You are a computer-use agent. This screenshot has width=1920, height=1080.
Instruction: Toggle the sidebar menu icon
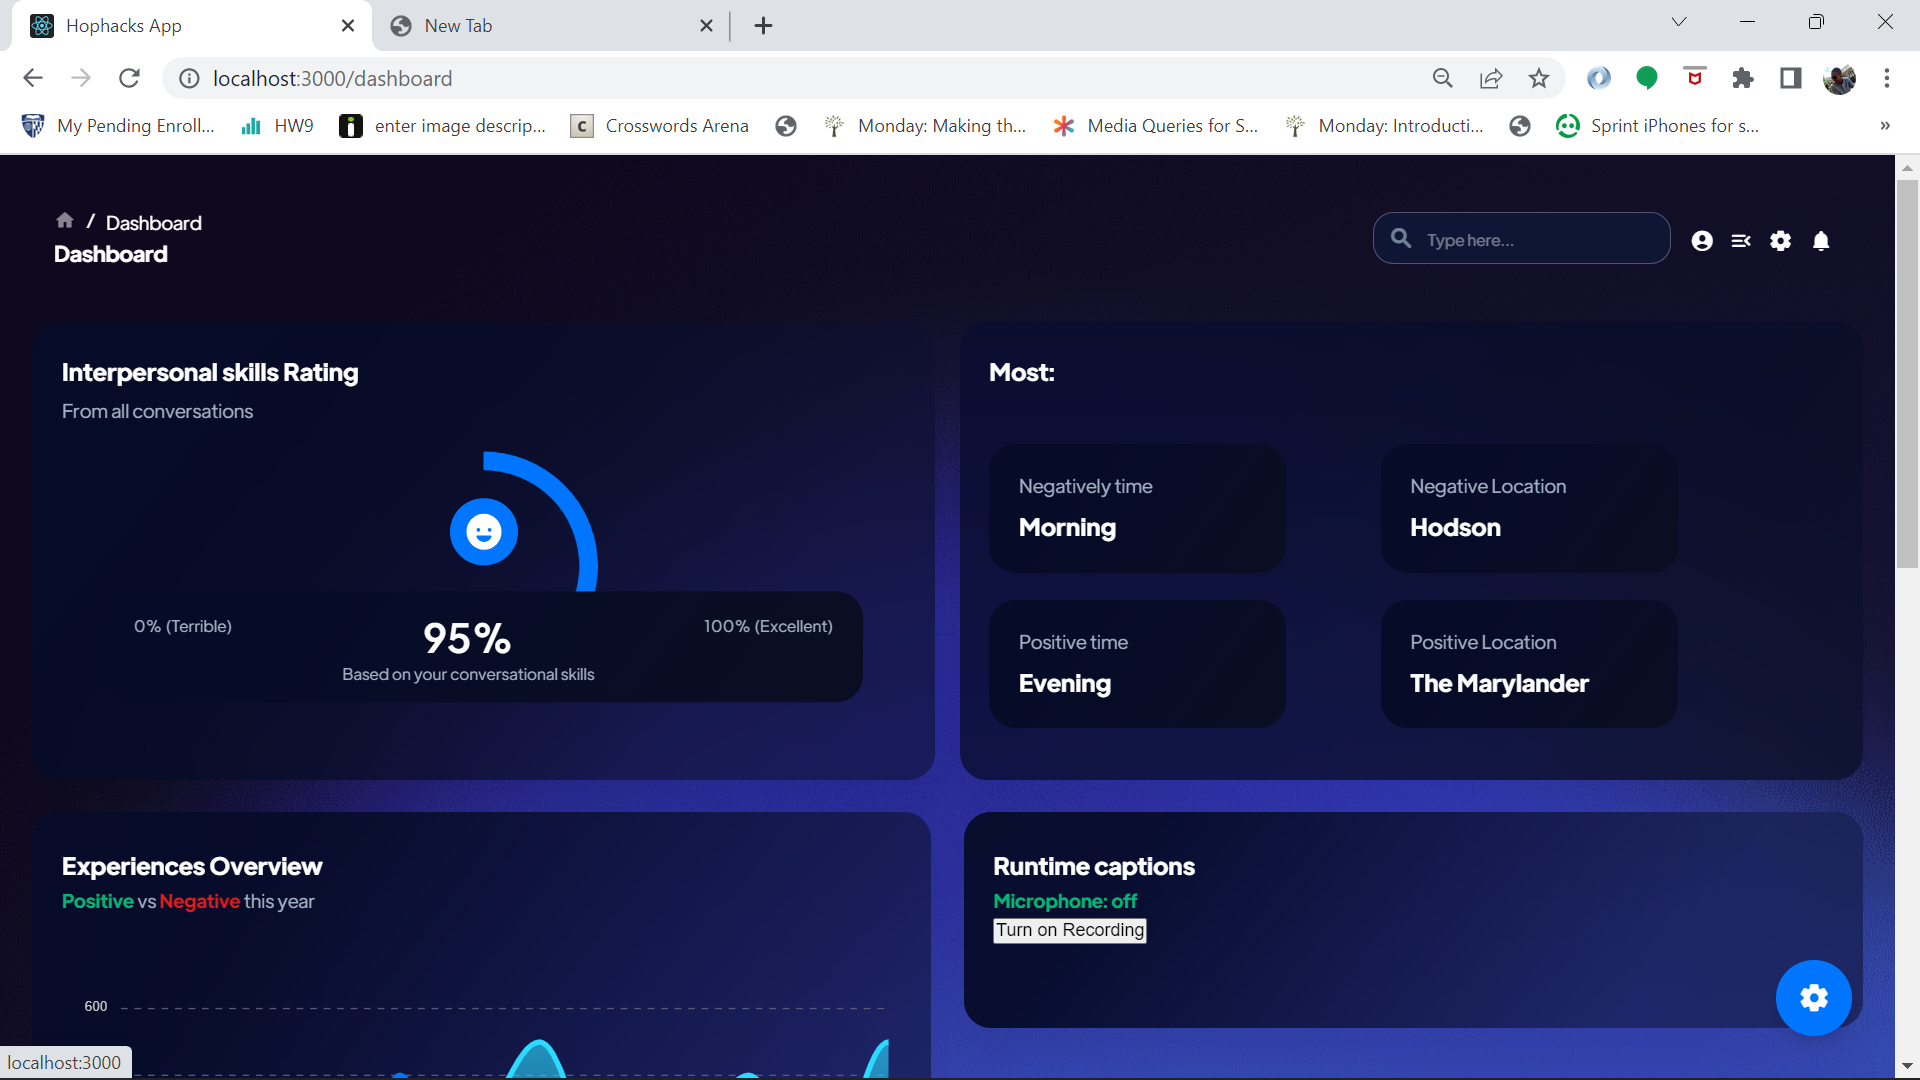[x=1741, y=241]
